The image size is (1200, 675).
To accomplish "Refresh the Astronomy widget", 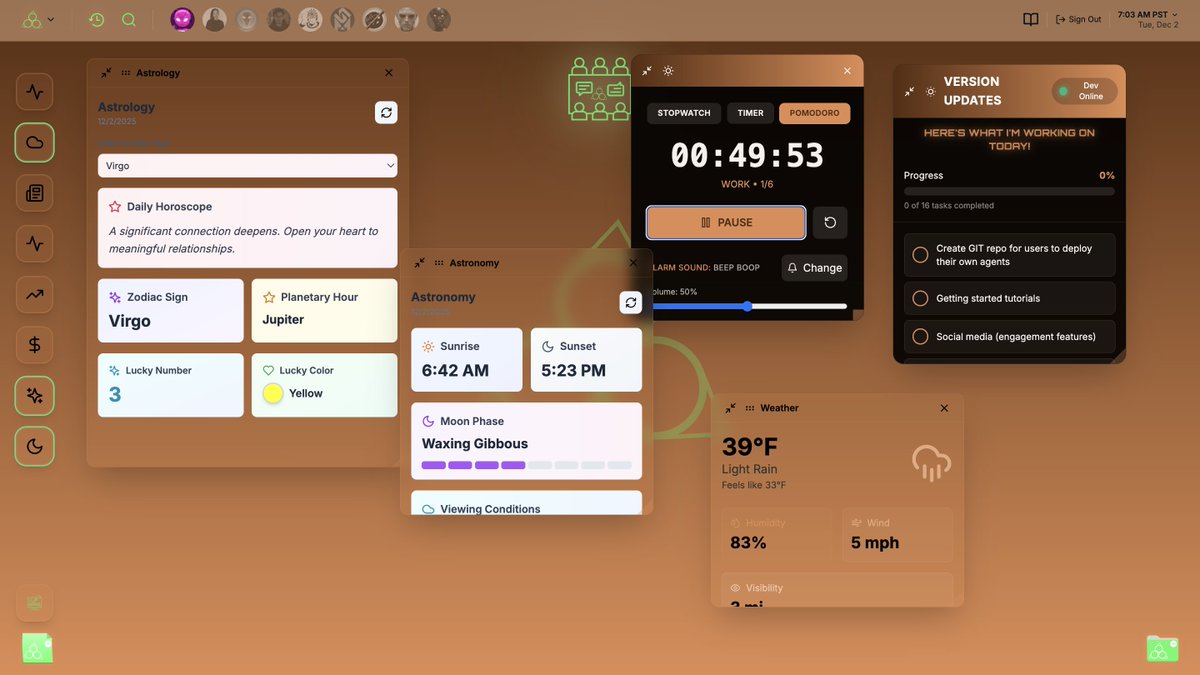I will click(630, 302).
